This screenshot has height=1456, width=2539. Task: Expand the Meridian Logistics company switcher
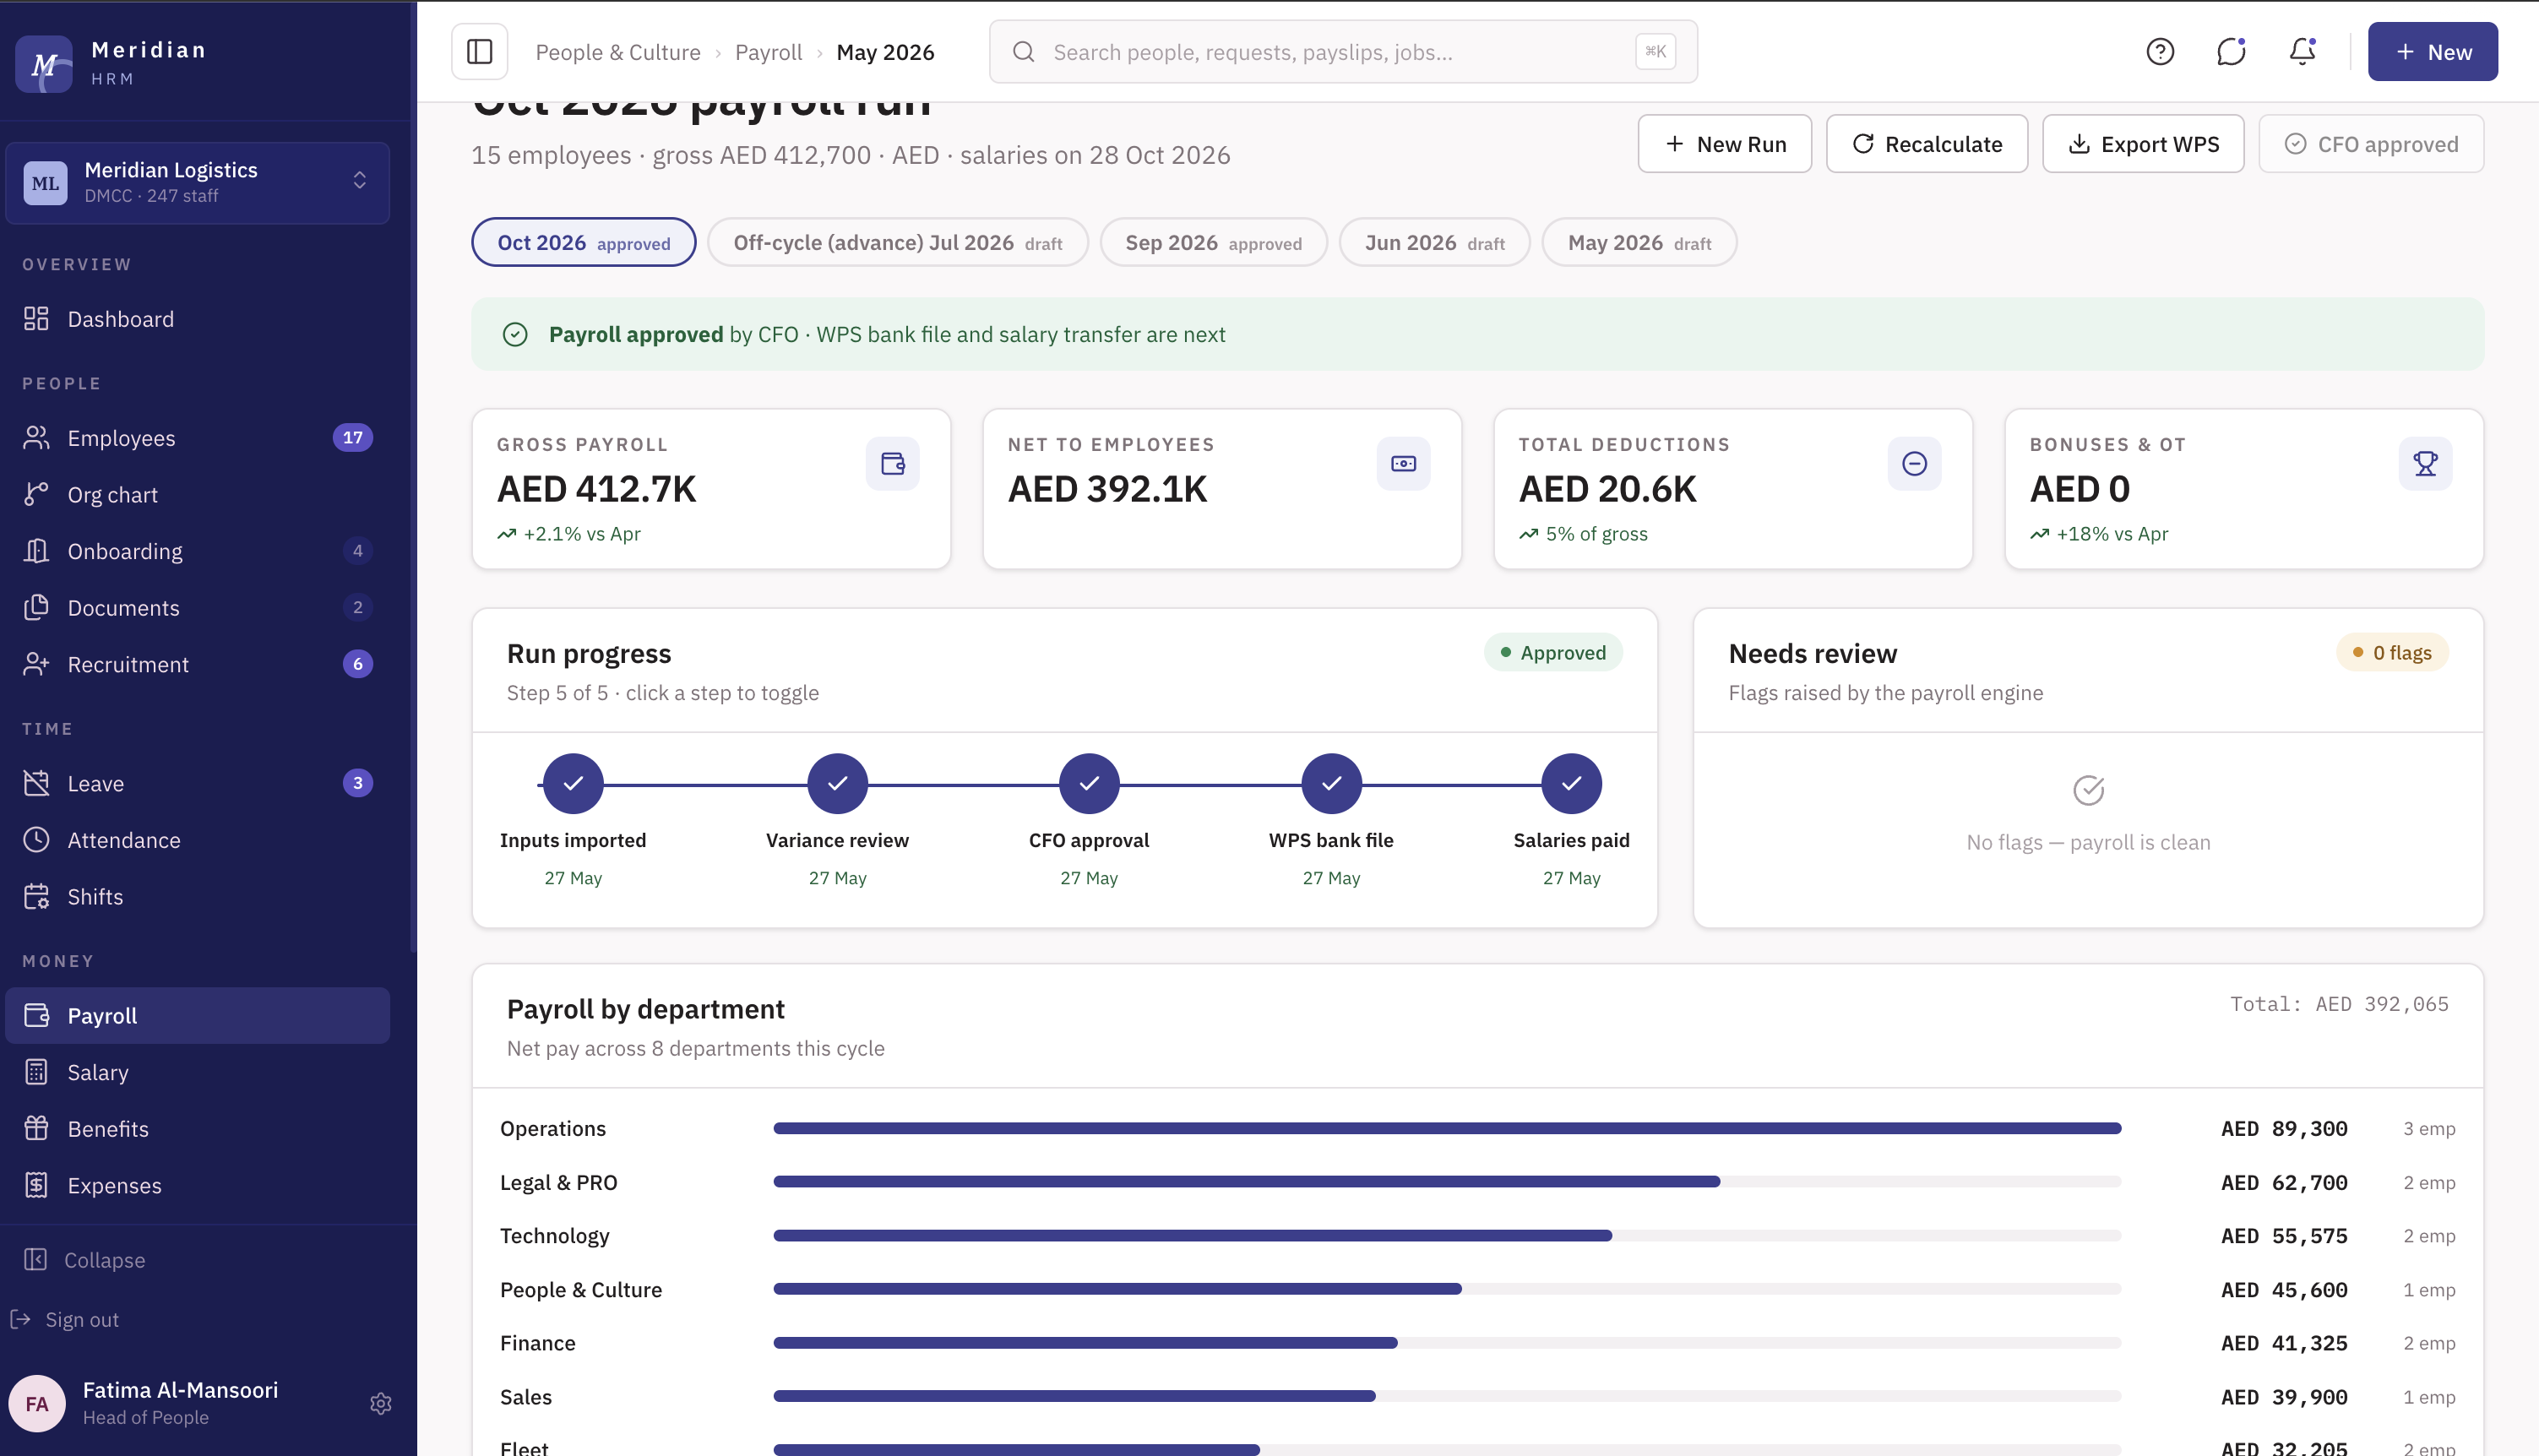click(198, 182)
